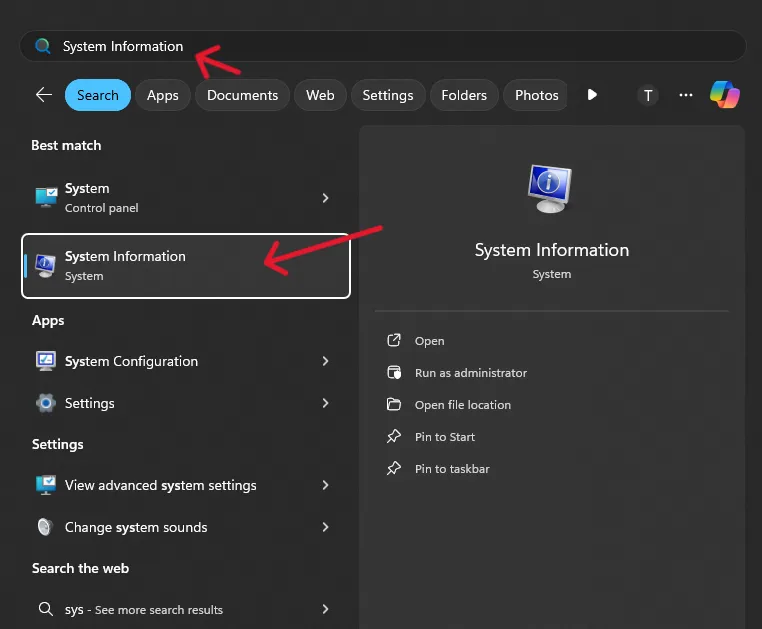The width and height of the screenshot is (762, 629).
Task: Pin System Information to taskbar
Action: (452, 469)
